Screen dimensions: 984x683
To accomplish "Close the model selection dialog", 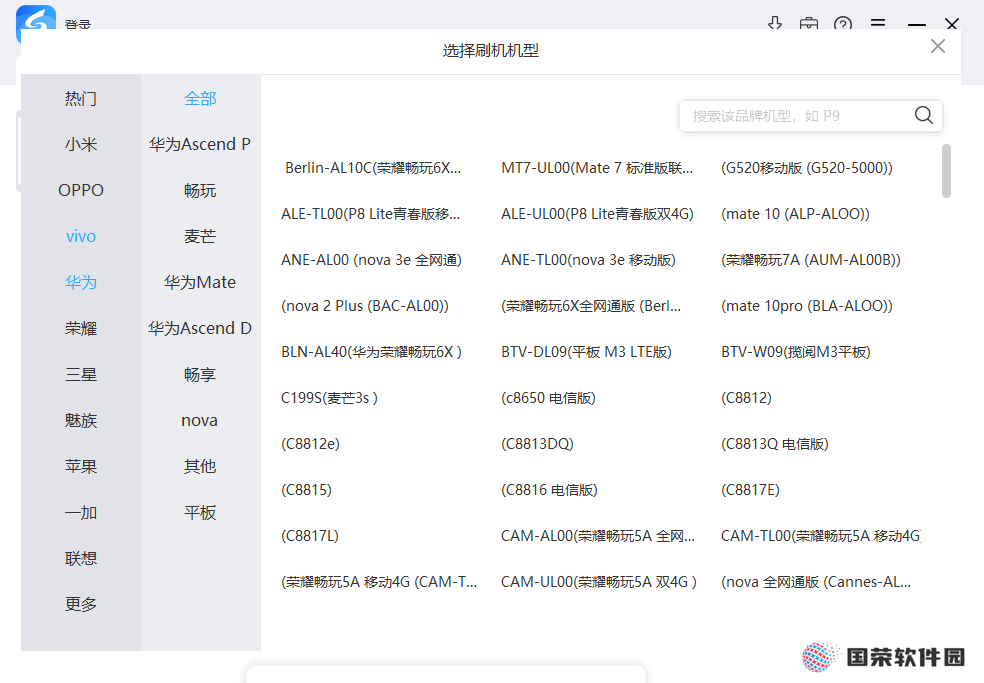I will click(938, 46).
